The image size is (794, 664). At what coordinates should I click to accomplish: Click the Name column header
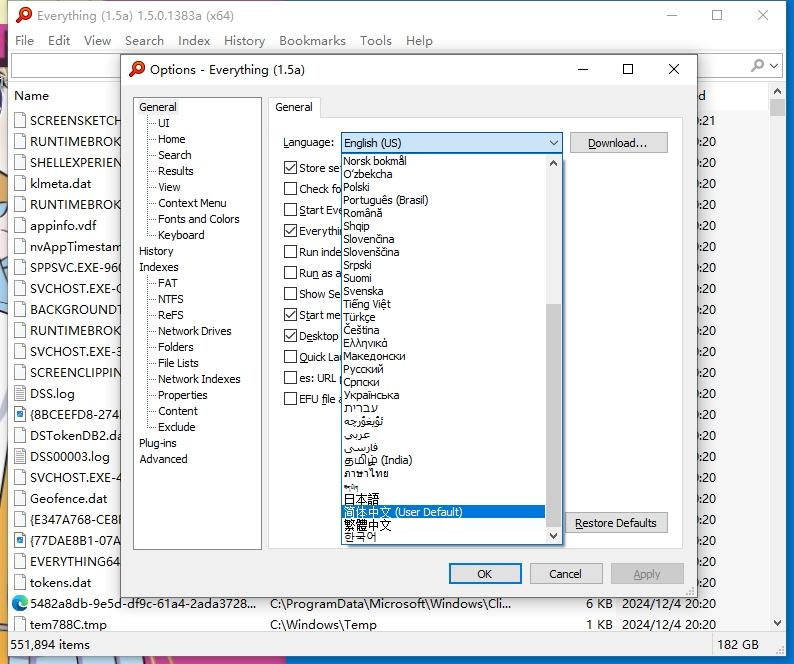click(32, 95)
